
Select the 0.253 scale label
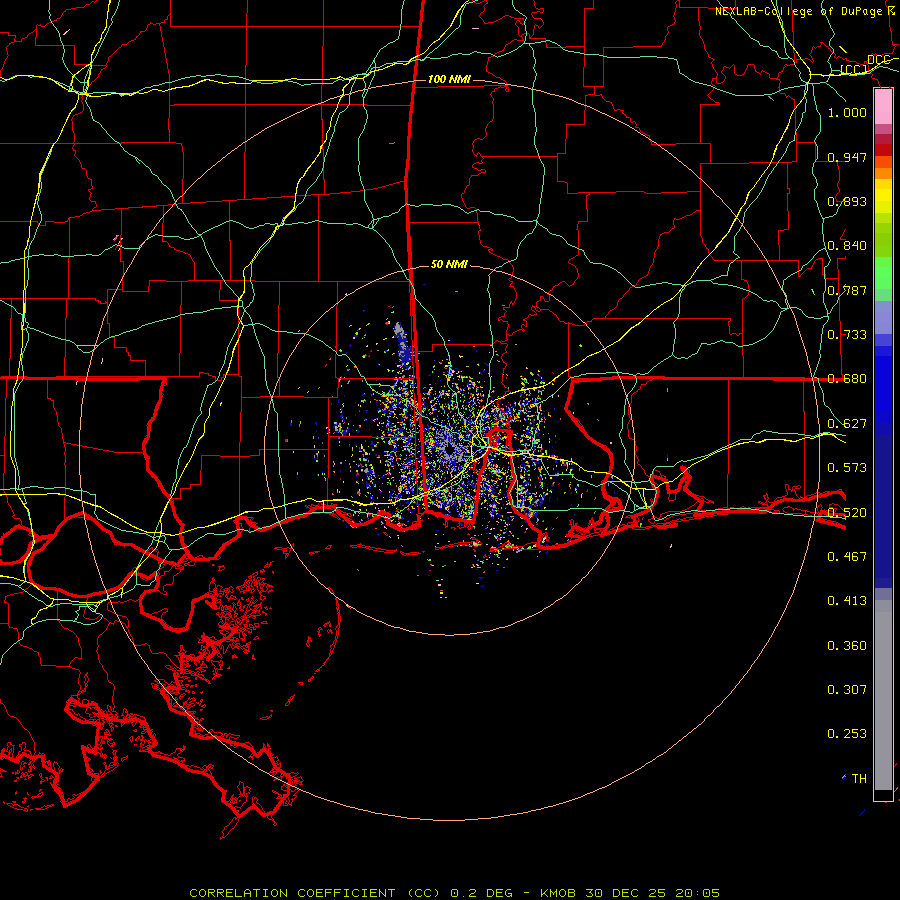(x=847, y=734)
